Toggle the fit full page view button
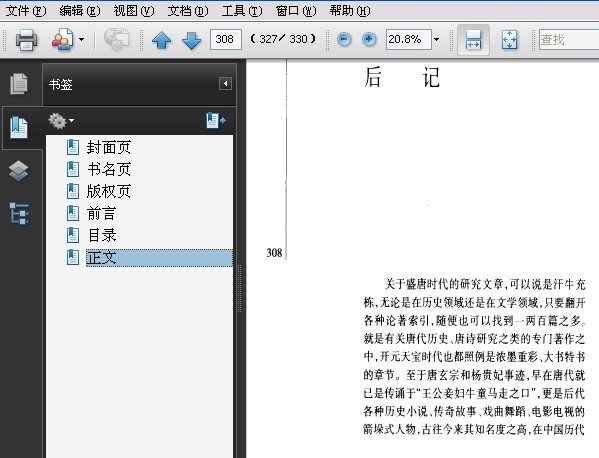This screenshot has width=599, height=458. click(509, 40)
